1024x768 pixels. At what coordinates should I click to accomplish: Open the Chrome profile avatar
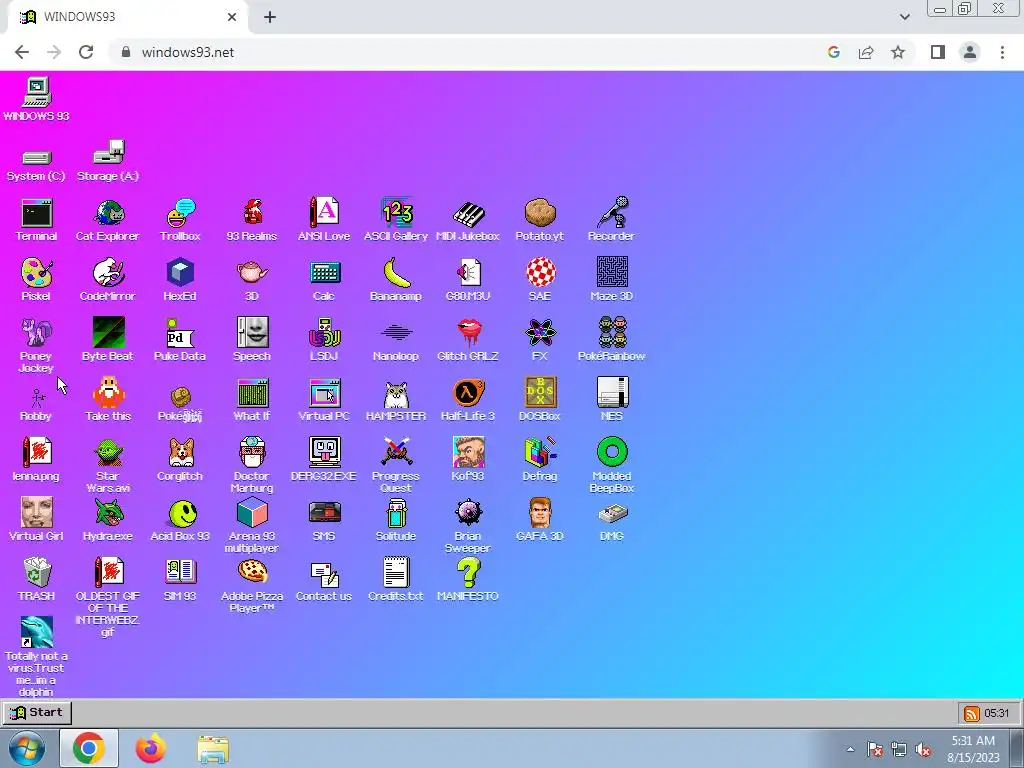[x=970, y=52]
